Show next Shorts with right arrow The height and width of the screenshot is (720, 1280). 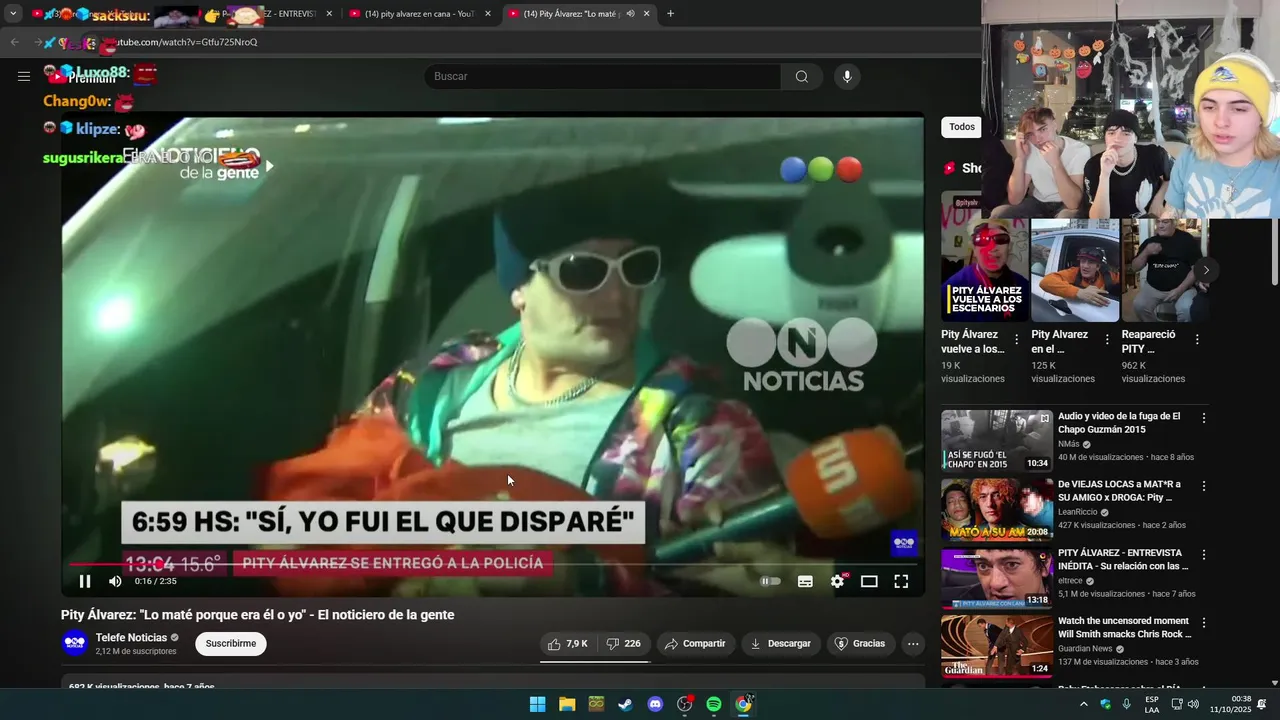tap(1206, 270)
